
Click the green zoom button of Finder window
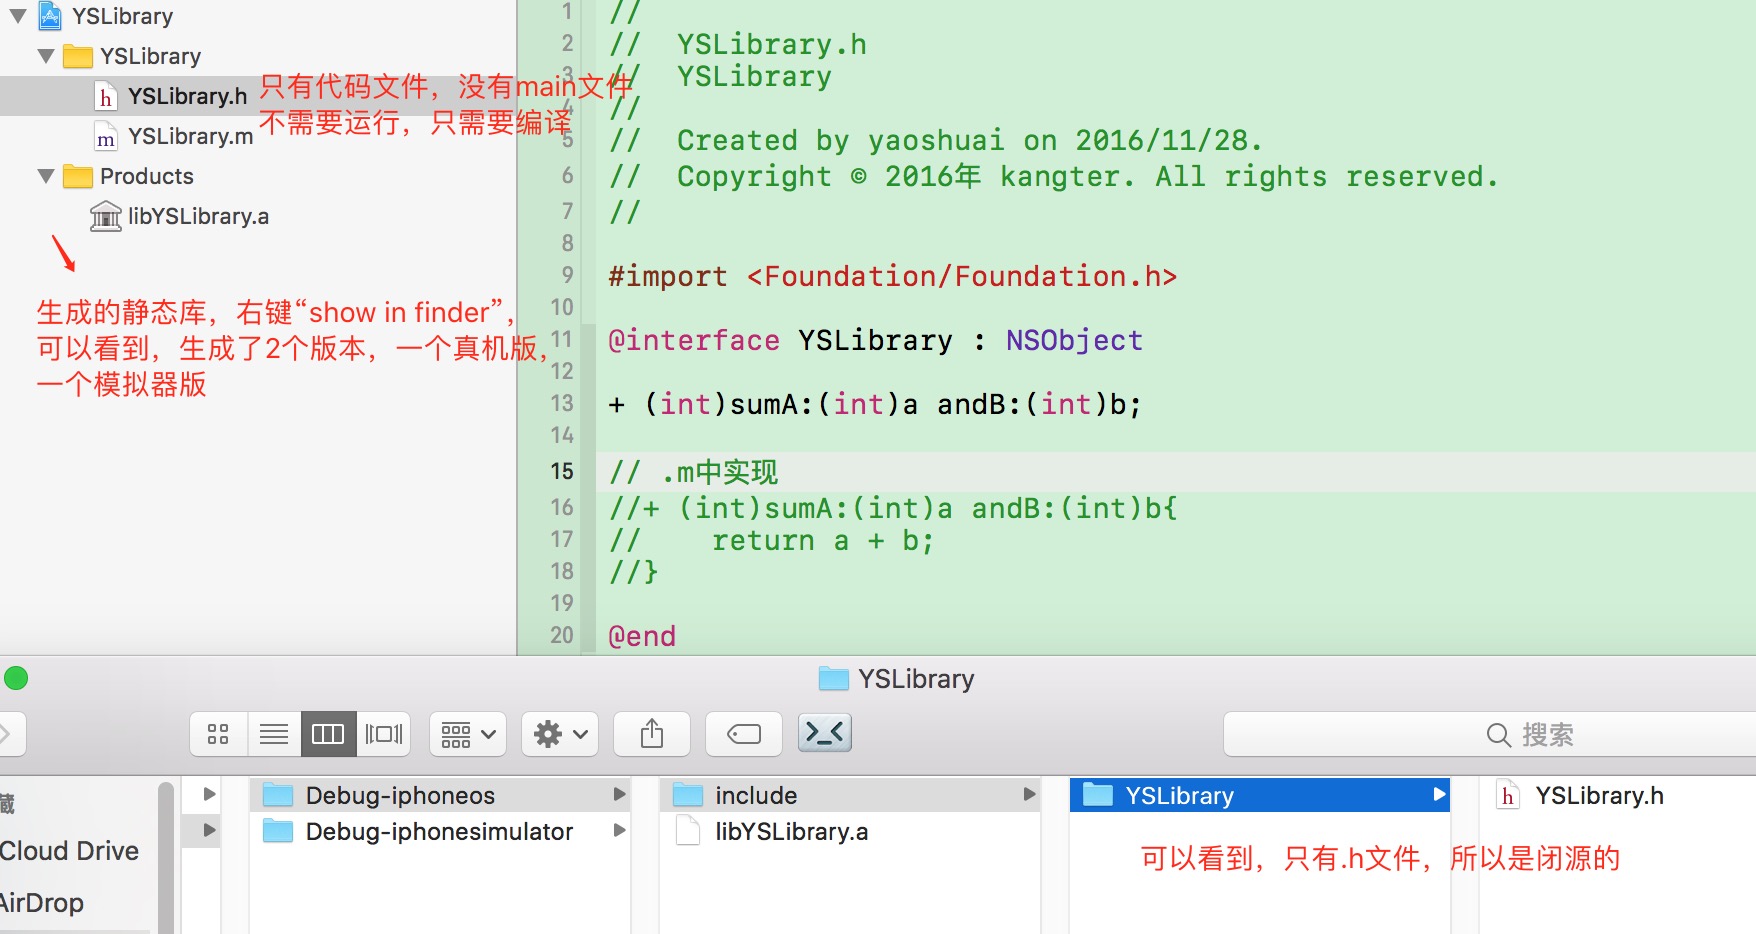16,678
